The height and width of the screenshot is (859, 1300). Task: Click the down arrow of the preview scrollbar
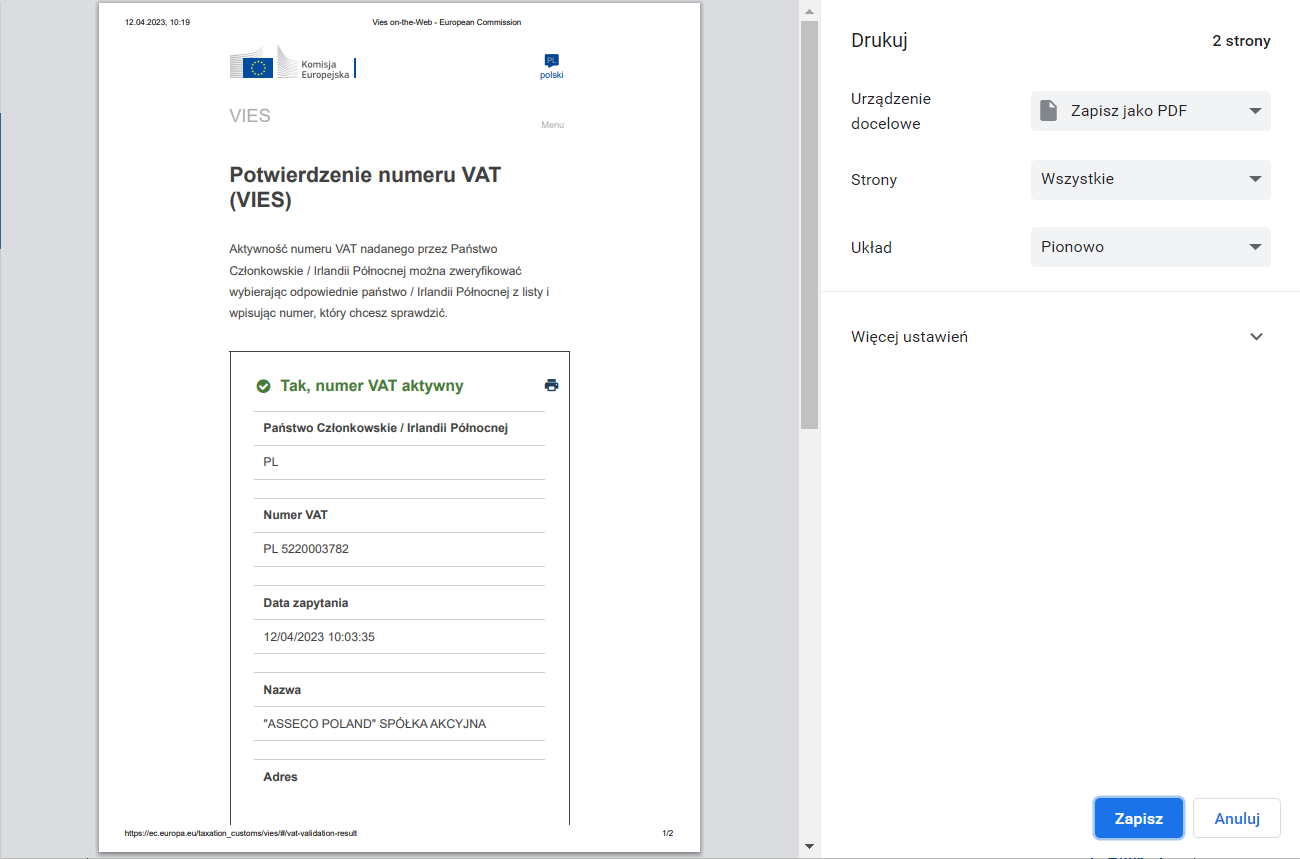tap(808, 846)
